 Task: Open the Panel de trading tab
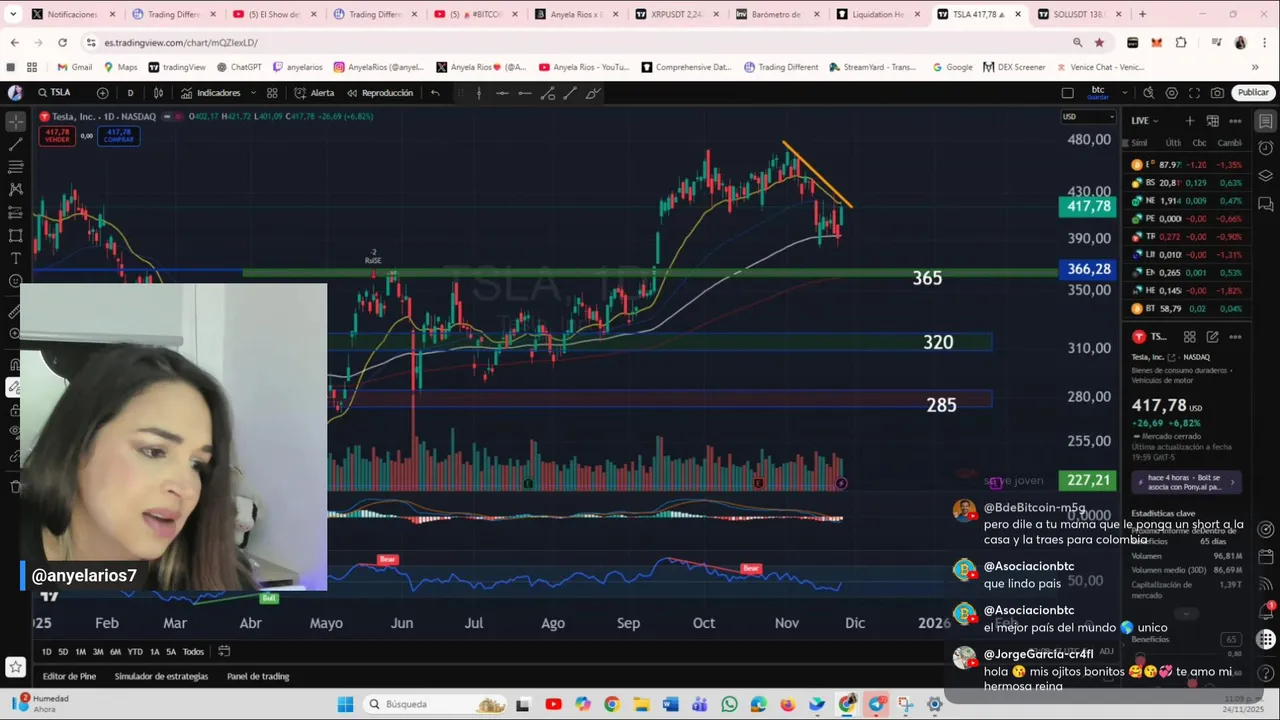pyautogui.click(x=258, y=676)
